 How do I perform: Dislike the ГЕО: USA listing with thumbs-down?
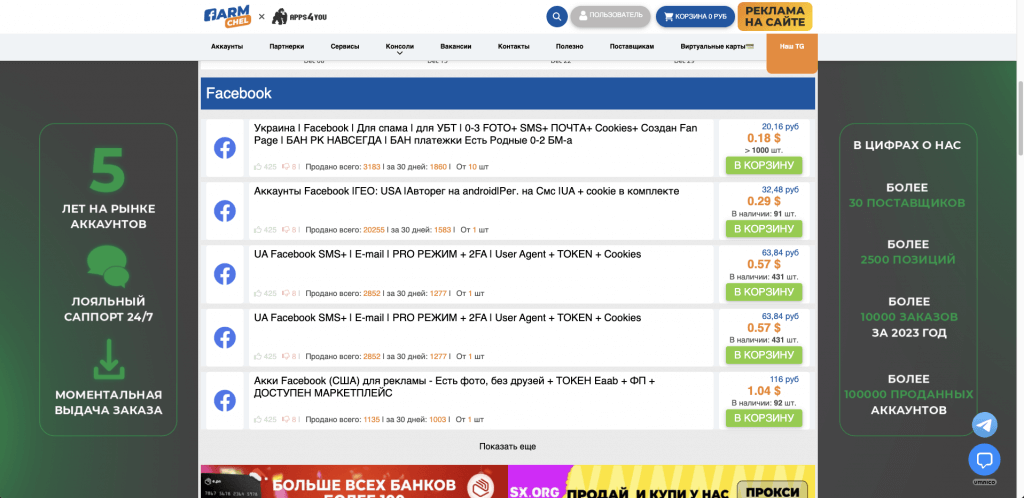pos(286,230)
